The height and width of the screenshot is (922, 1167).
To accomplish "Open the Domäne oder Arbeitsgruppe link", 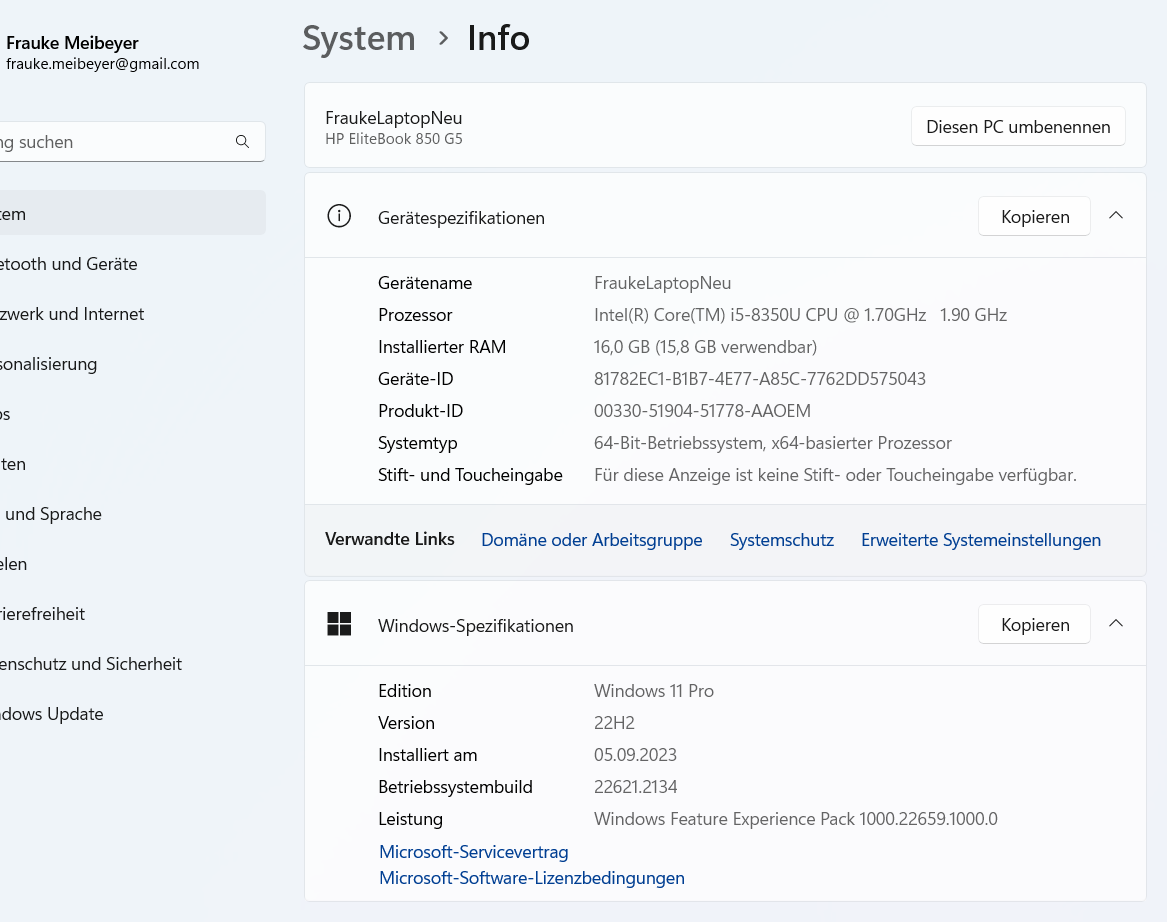I will (591, 540).
